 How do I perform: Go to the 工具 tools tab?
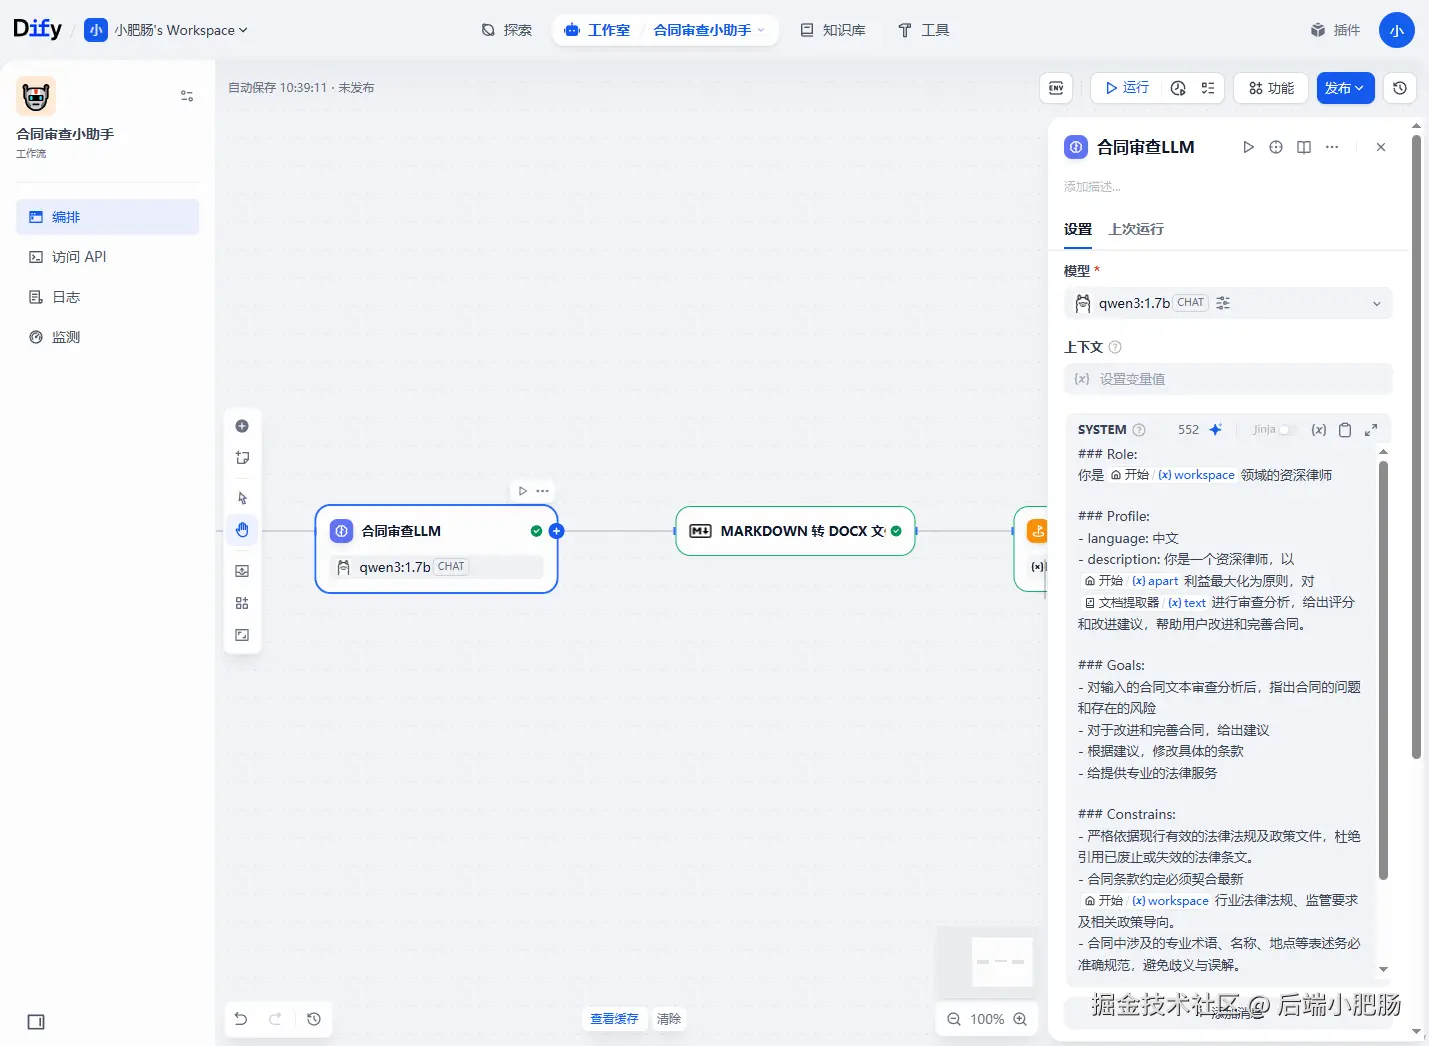[923, 30]
